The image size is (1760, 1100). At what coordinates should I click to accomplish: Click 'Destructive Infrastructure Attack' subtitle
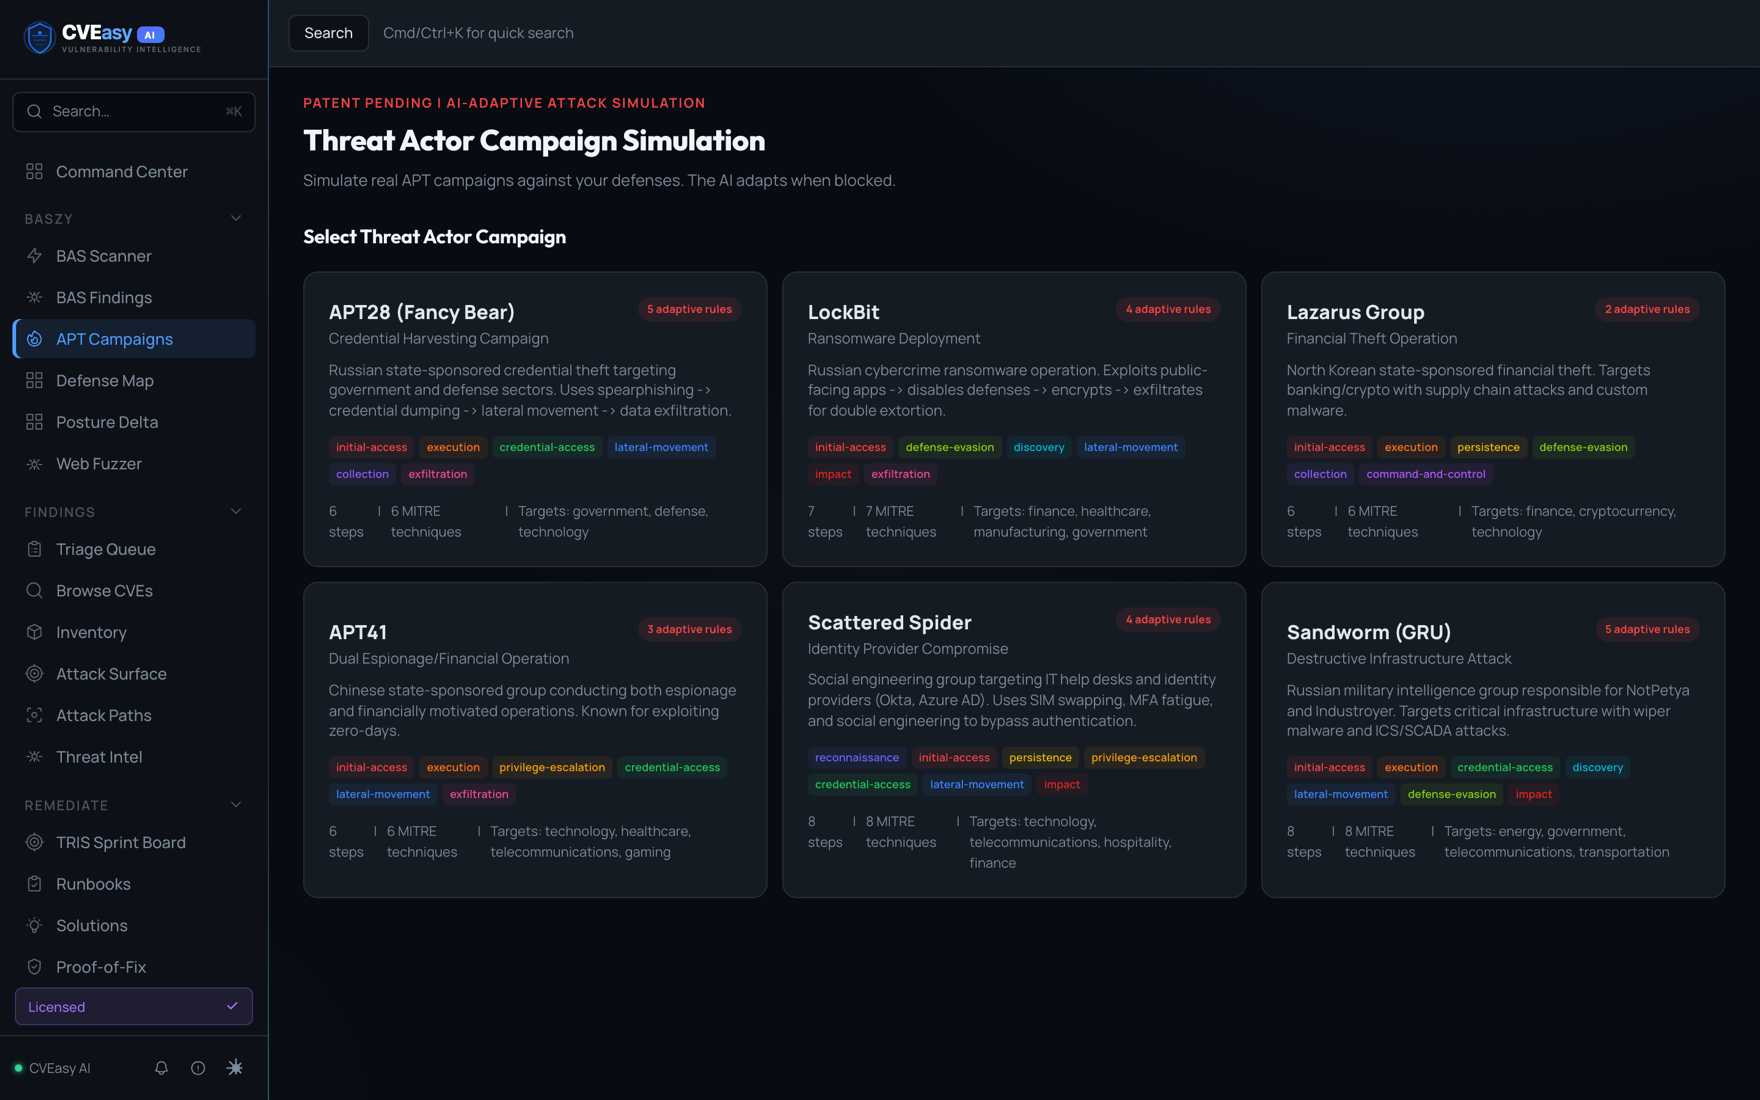coord(1398,659)
